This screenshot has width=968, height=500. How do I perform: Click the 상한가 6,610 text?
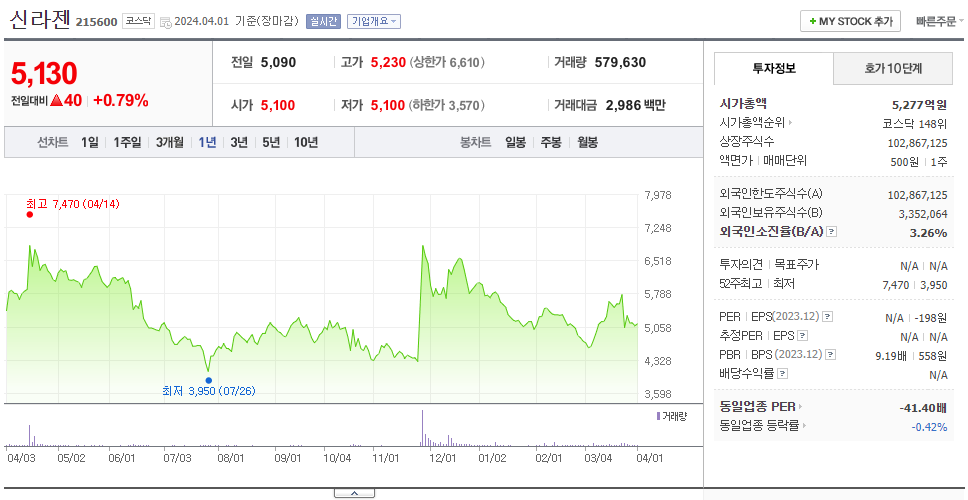(448, 62)
